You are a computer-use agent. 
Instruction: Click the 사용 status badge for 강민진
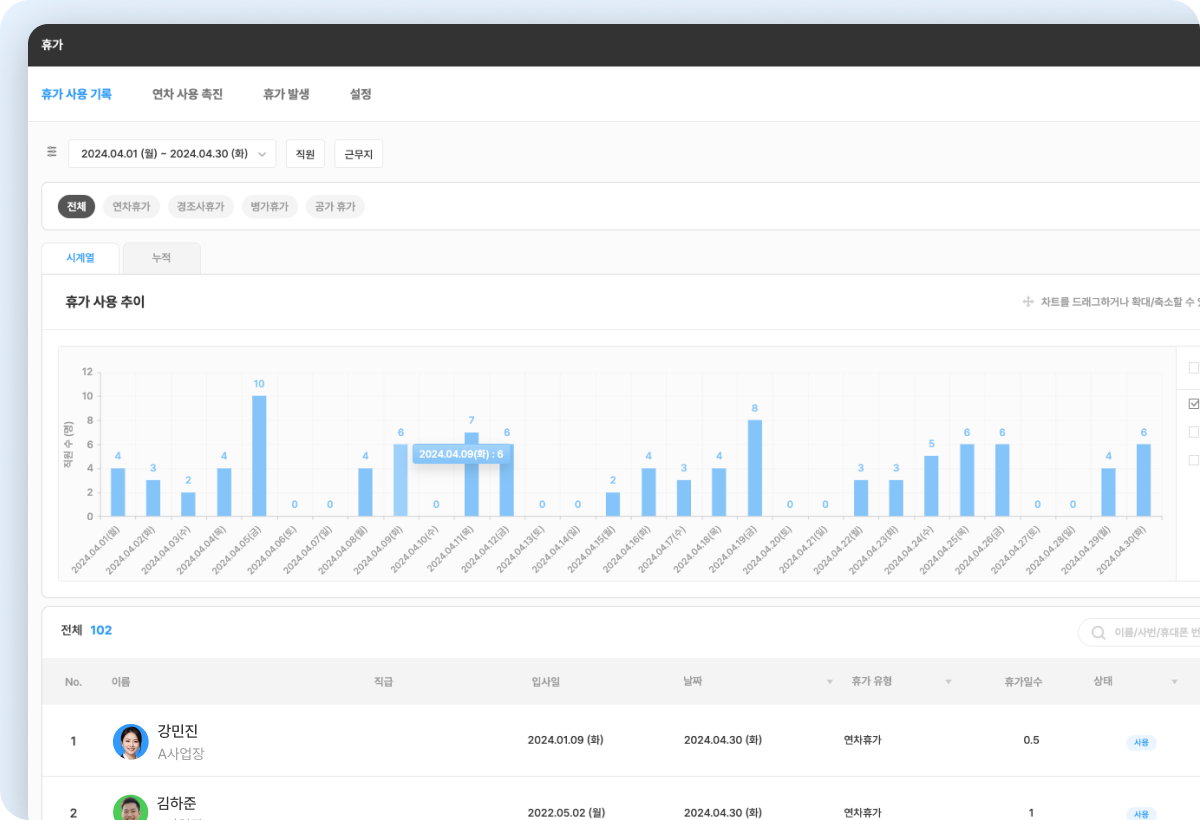click(1141, 742)
